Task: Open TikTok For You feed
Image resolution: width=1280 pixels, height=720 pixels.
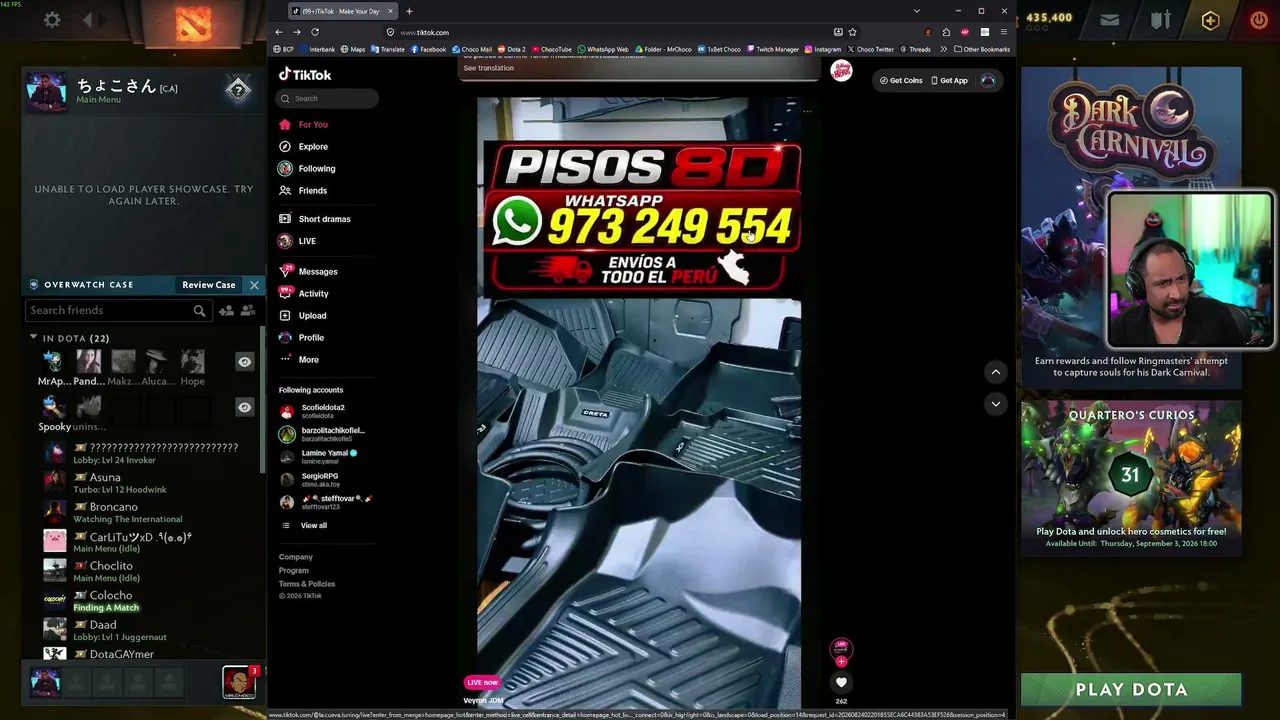Action: [x=303, y=124]
